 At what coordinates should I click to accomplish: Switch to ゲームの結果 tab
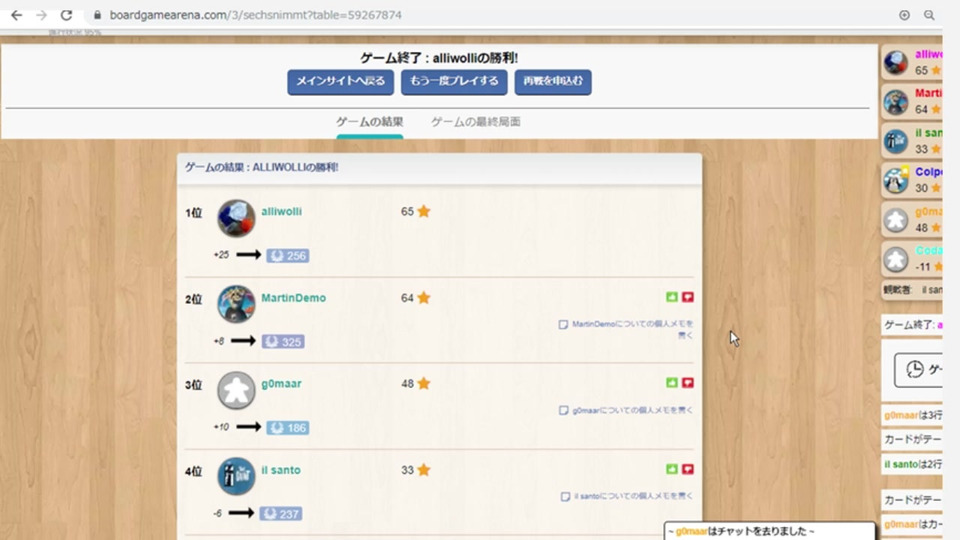coord(369,122)
